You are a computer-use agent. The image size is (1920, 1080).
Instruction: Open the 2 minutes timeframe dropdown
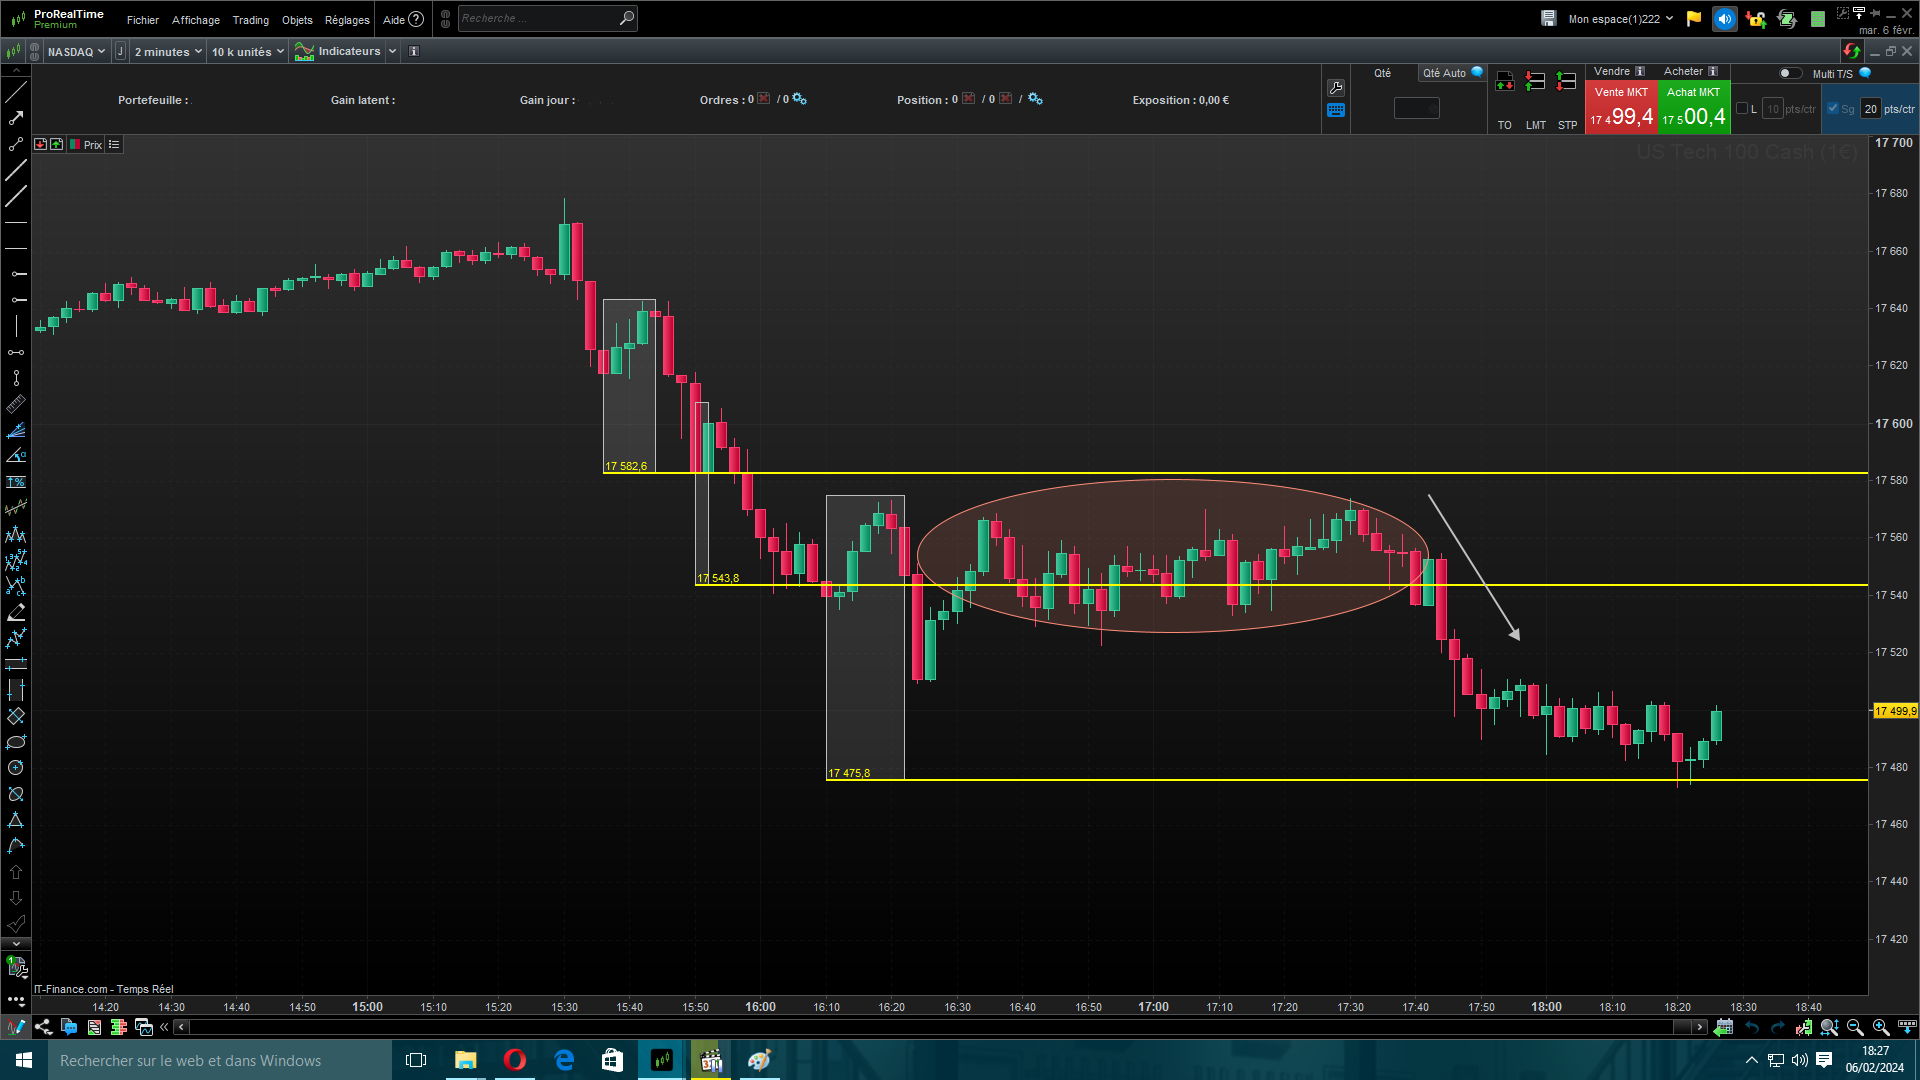pos(168,52)
